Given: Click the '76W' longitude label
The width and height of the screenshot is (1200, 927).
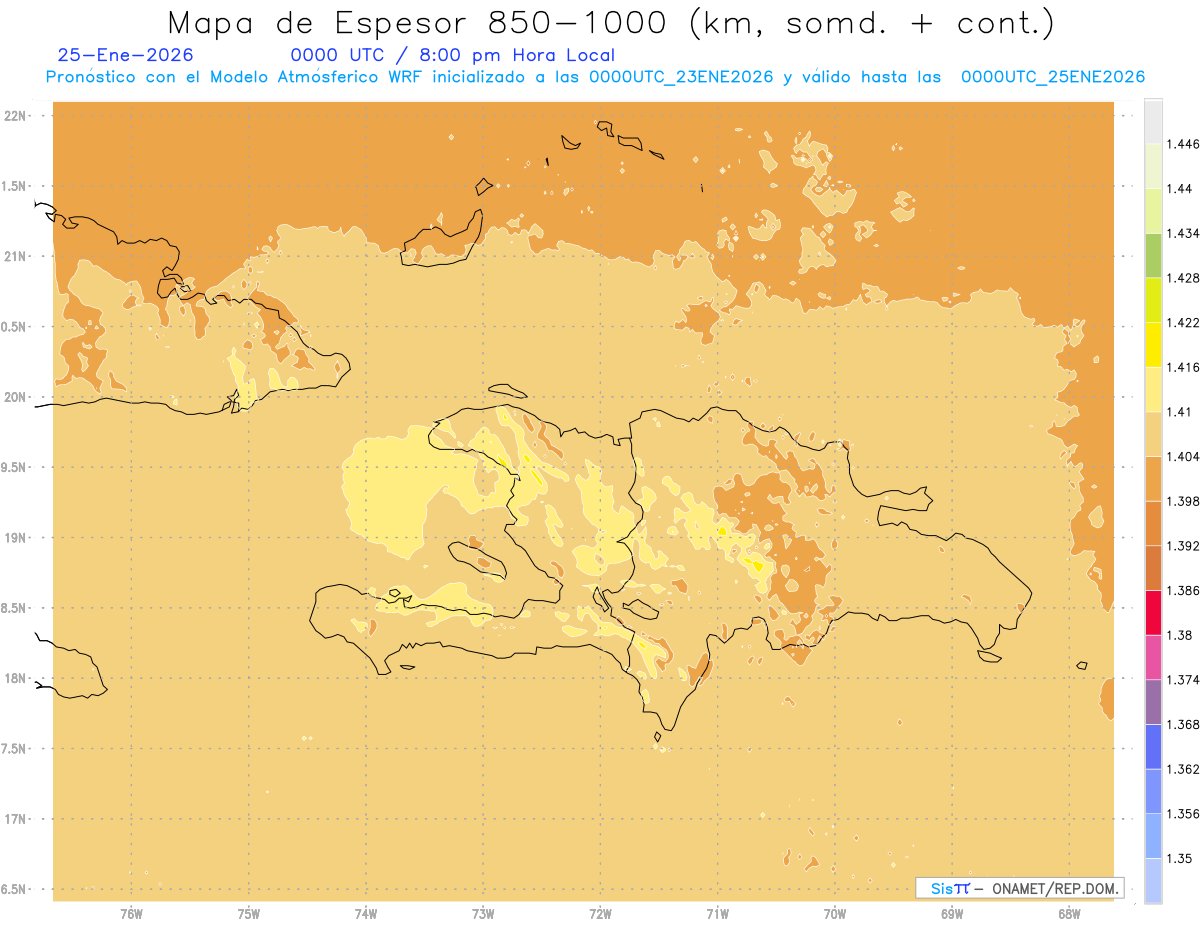Looking at the screenshot, I should 131,914.
